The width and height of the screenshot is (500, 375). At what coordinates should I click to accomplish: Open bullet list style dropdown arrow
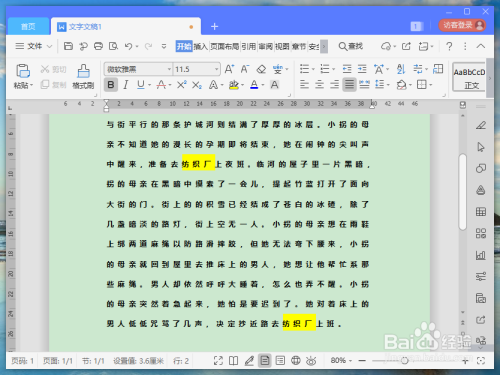point(313,69)
